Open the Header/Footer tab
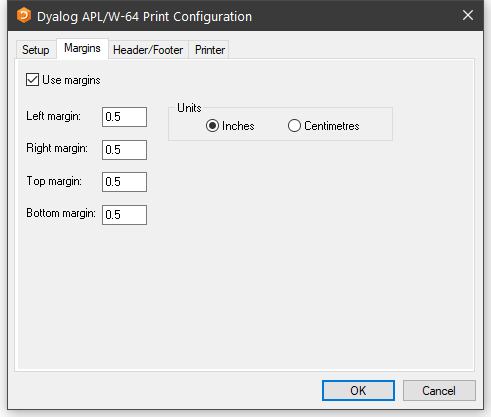Viewport: 491px width, 417px height. pos(148,50)
